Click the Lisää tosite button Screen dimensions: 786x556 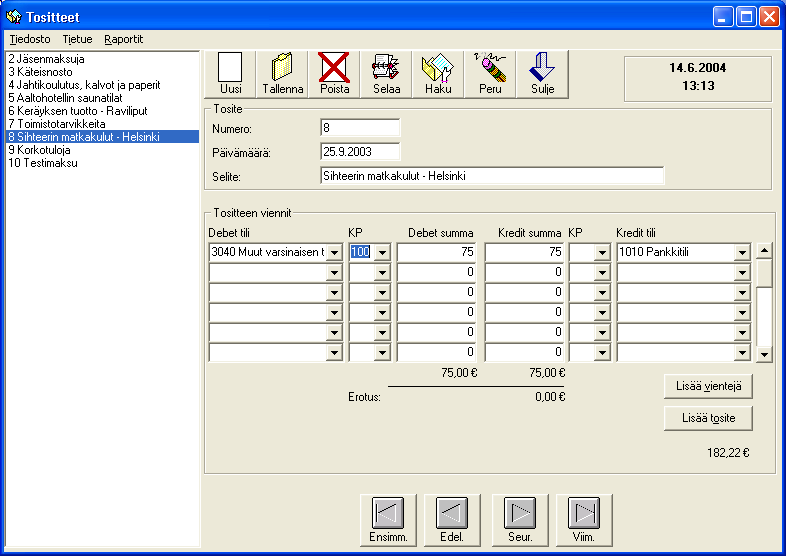click(x=708, y=418)
